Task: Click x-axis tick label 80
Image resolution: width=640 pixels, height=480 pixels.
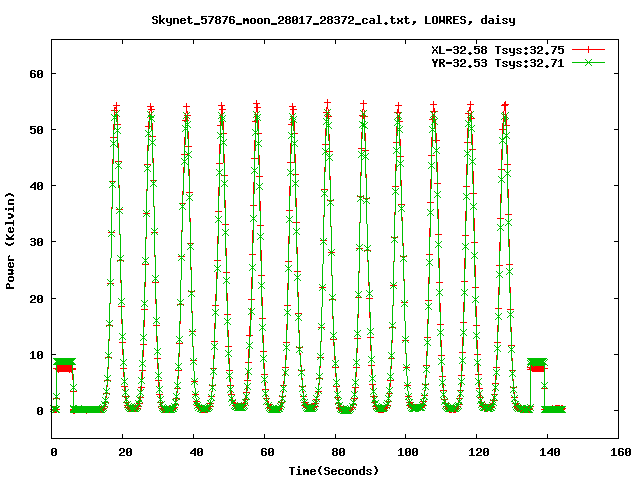Action: pos(338,452)
